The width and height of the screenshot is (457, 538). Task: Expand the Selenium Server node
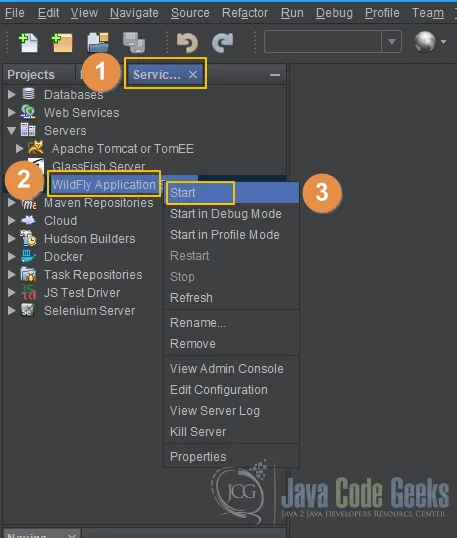[12, 310]
